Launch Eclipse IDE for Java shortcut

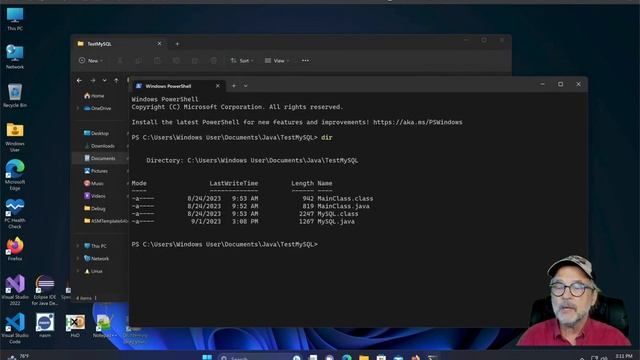45,290
